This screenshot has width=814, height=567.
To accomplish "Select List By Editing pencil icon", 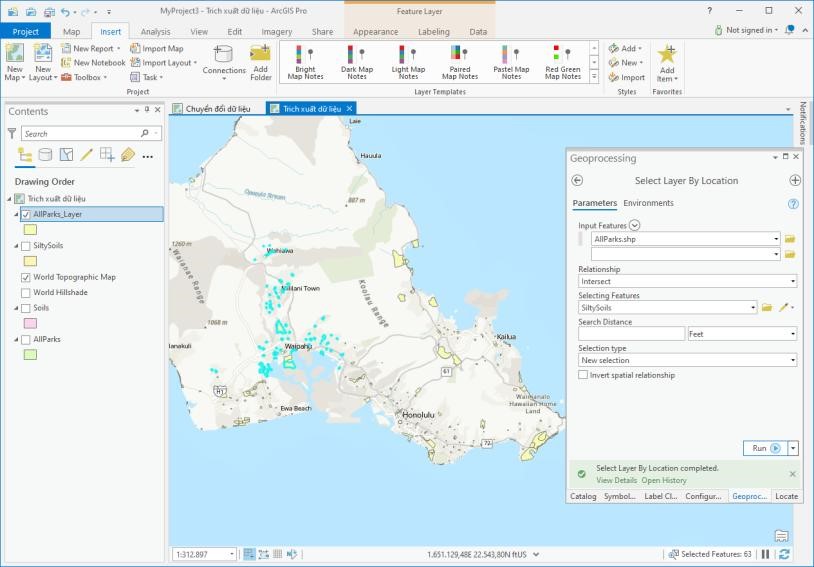I will 86,155.
